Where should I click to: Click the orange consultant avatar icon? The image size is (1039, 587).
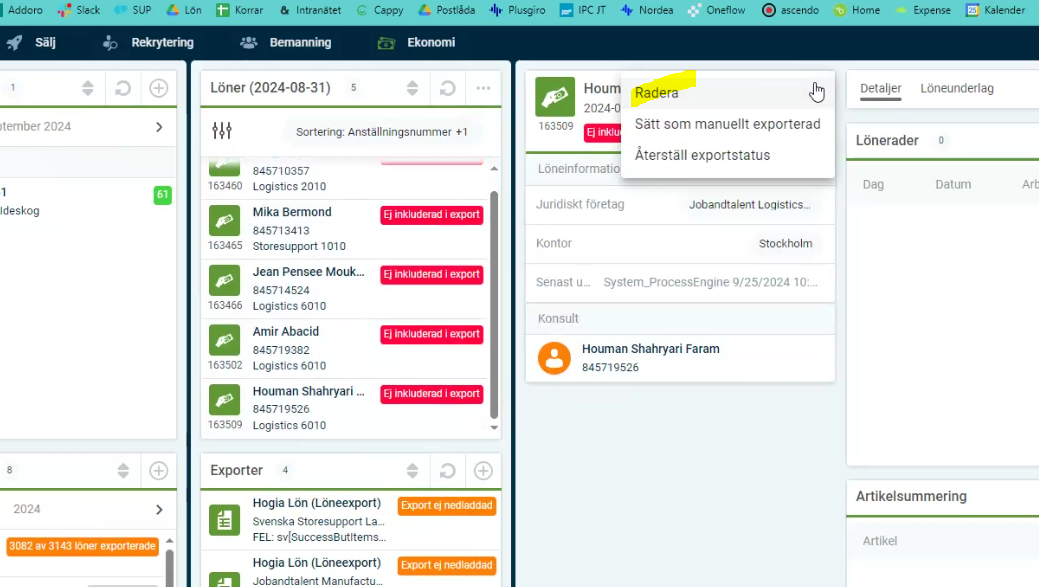coord(554,358)
